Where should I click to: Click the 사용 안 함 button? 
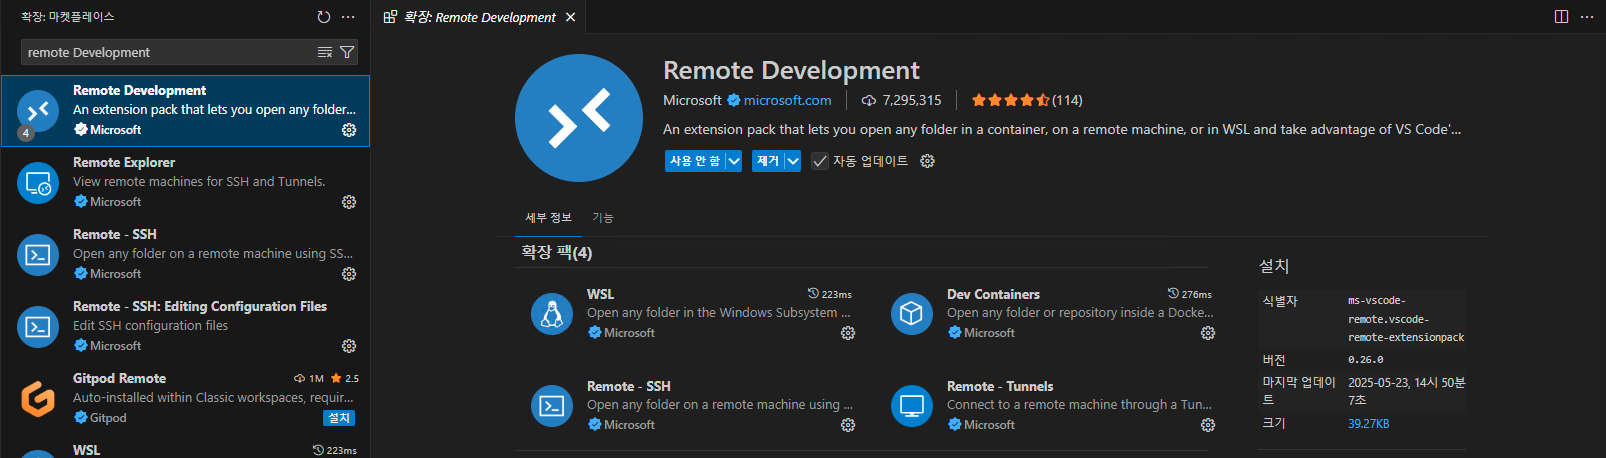pos(695,161)
